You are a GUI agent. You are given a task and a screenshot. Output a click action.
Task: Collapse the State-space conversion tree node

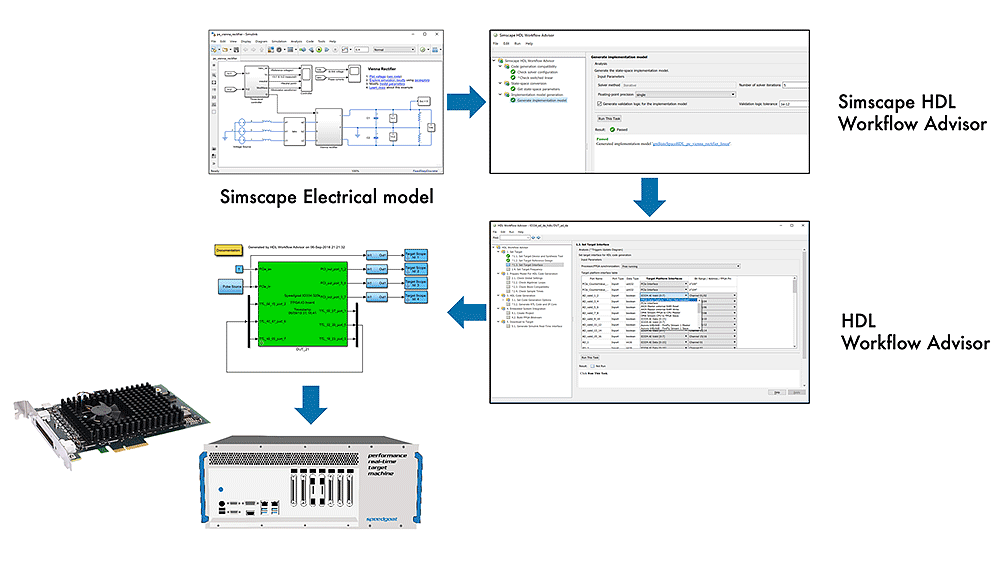[x=500, y=83]
